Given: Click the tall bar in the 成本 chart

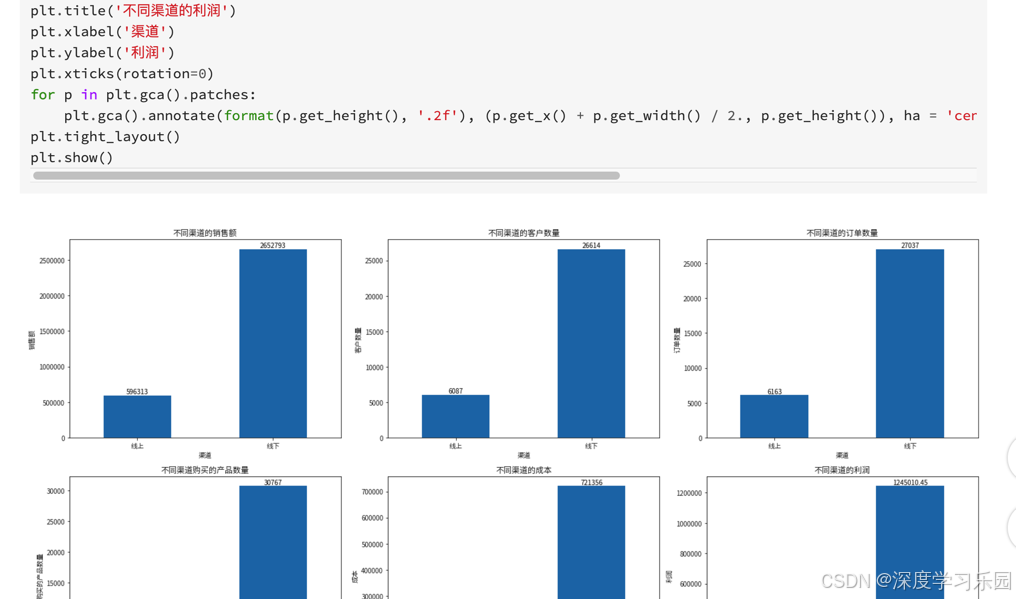Looking at the screenshot, I should point(592,543).
